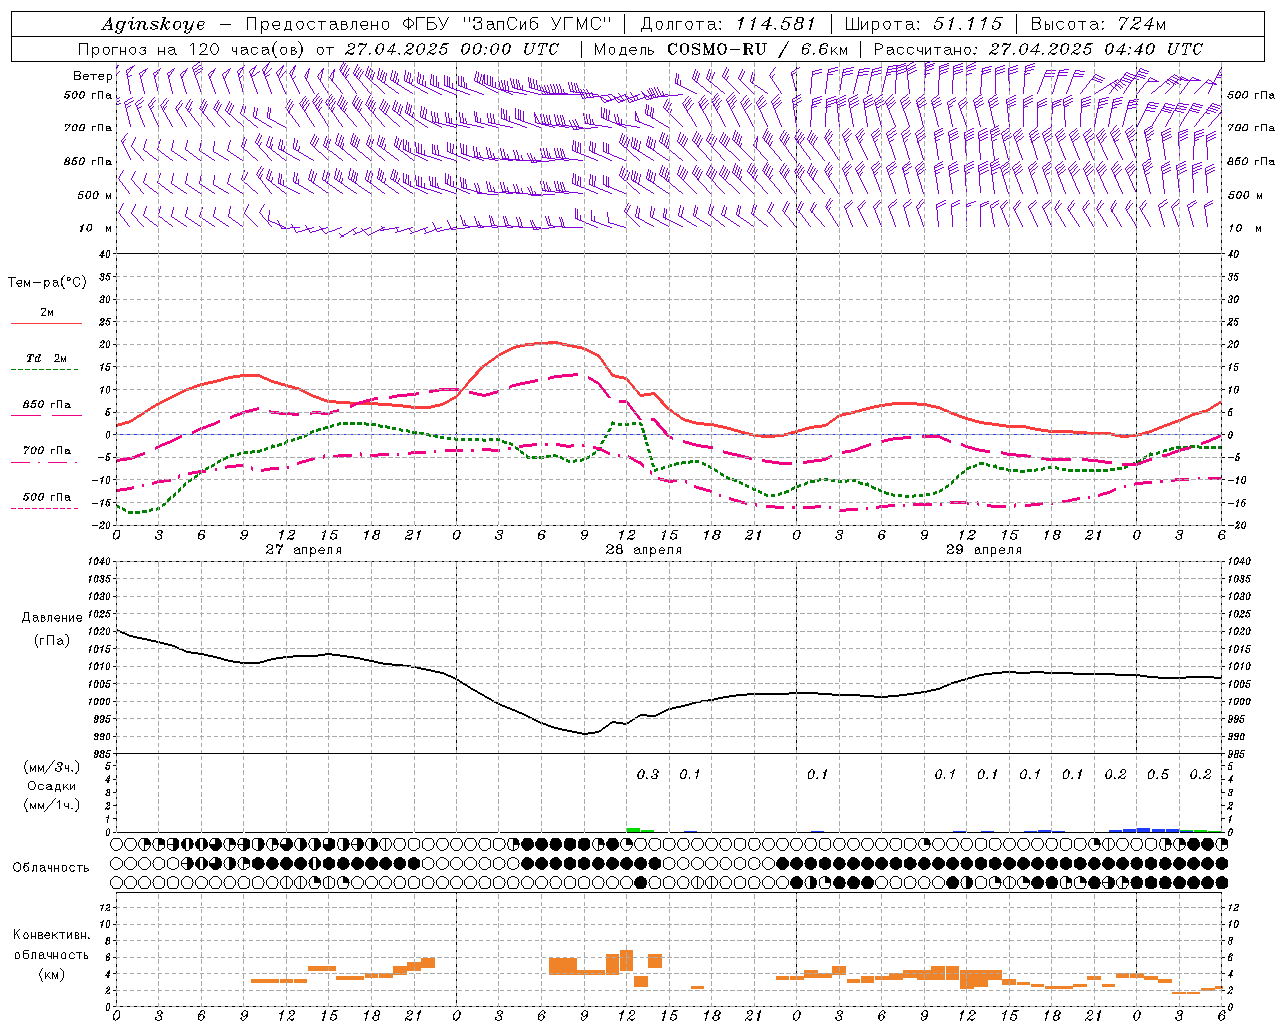Click the "Давление" pressure panel label
This screenshot has height=1024, width=1280.
[x=51, y=618]
